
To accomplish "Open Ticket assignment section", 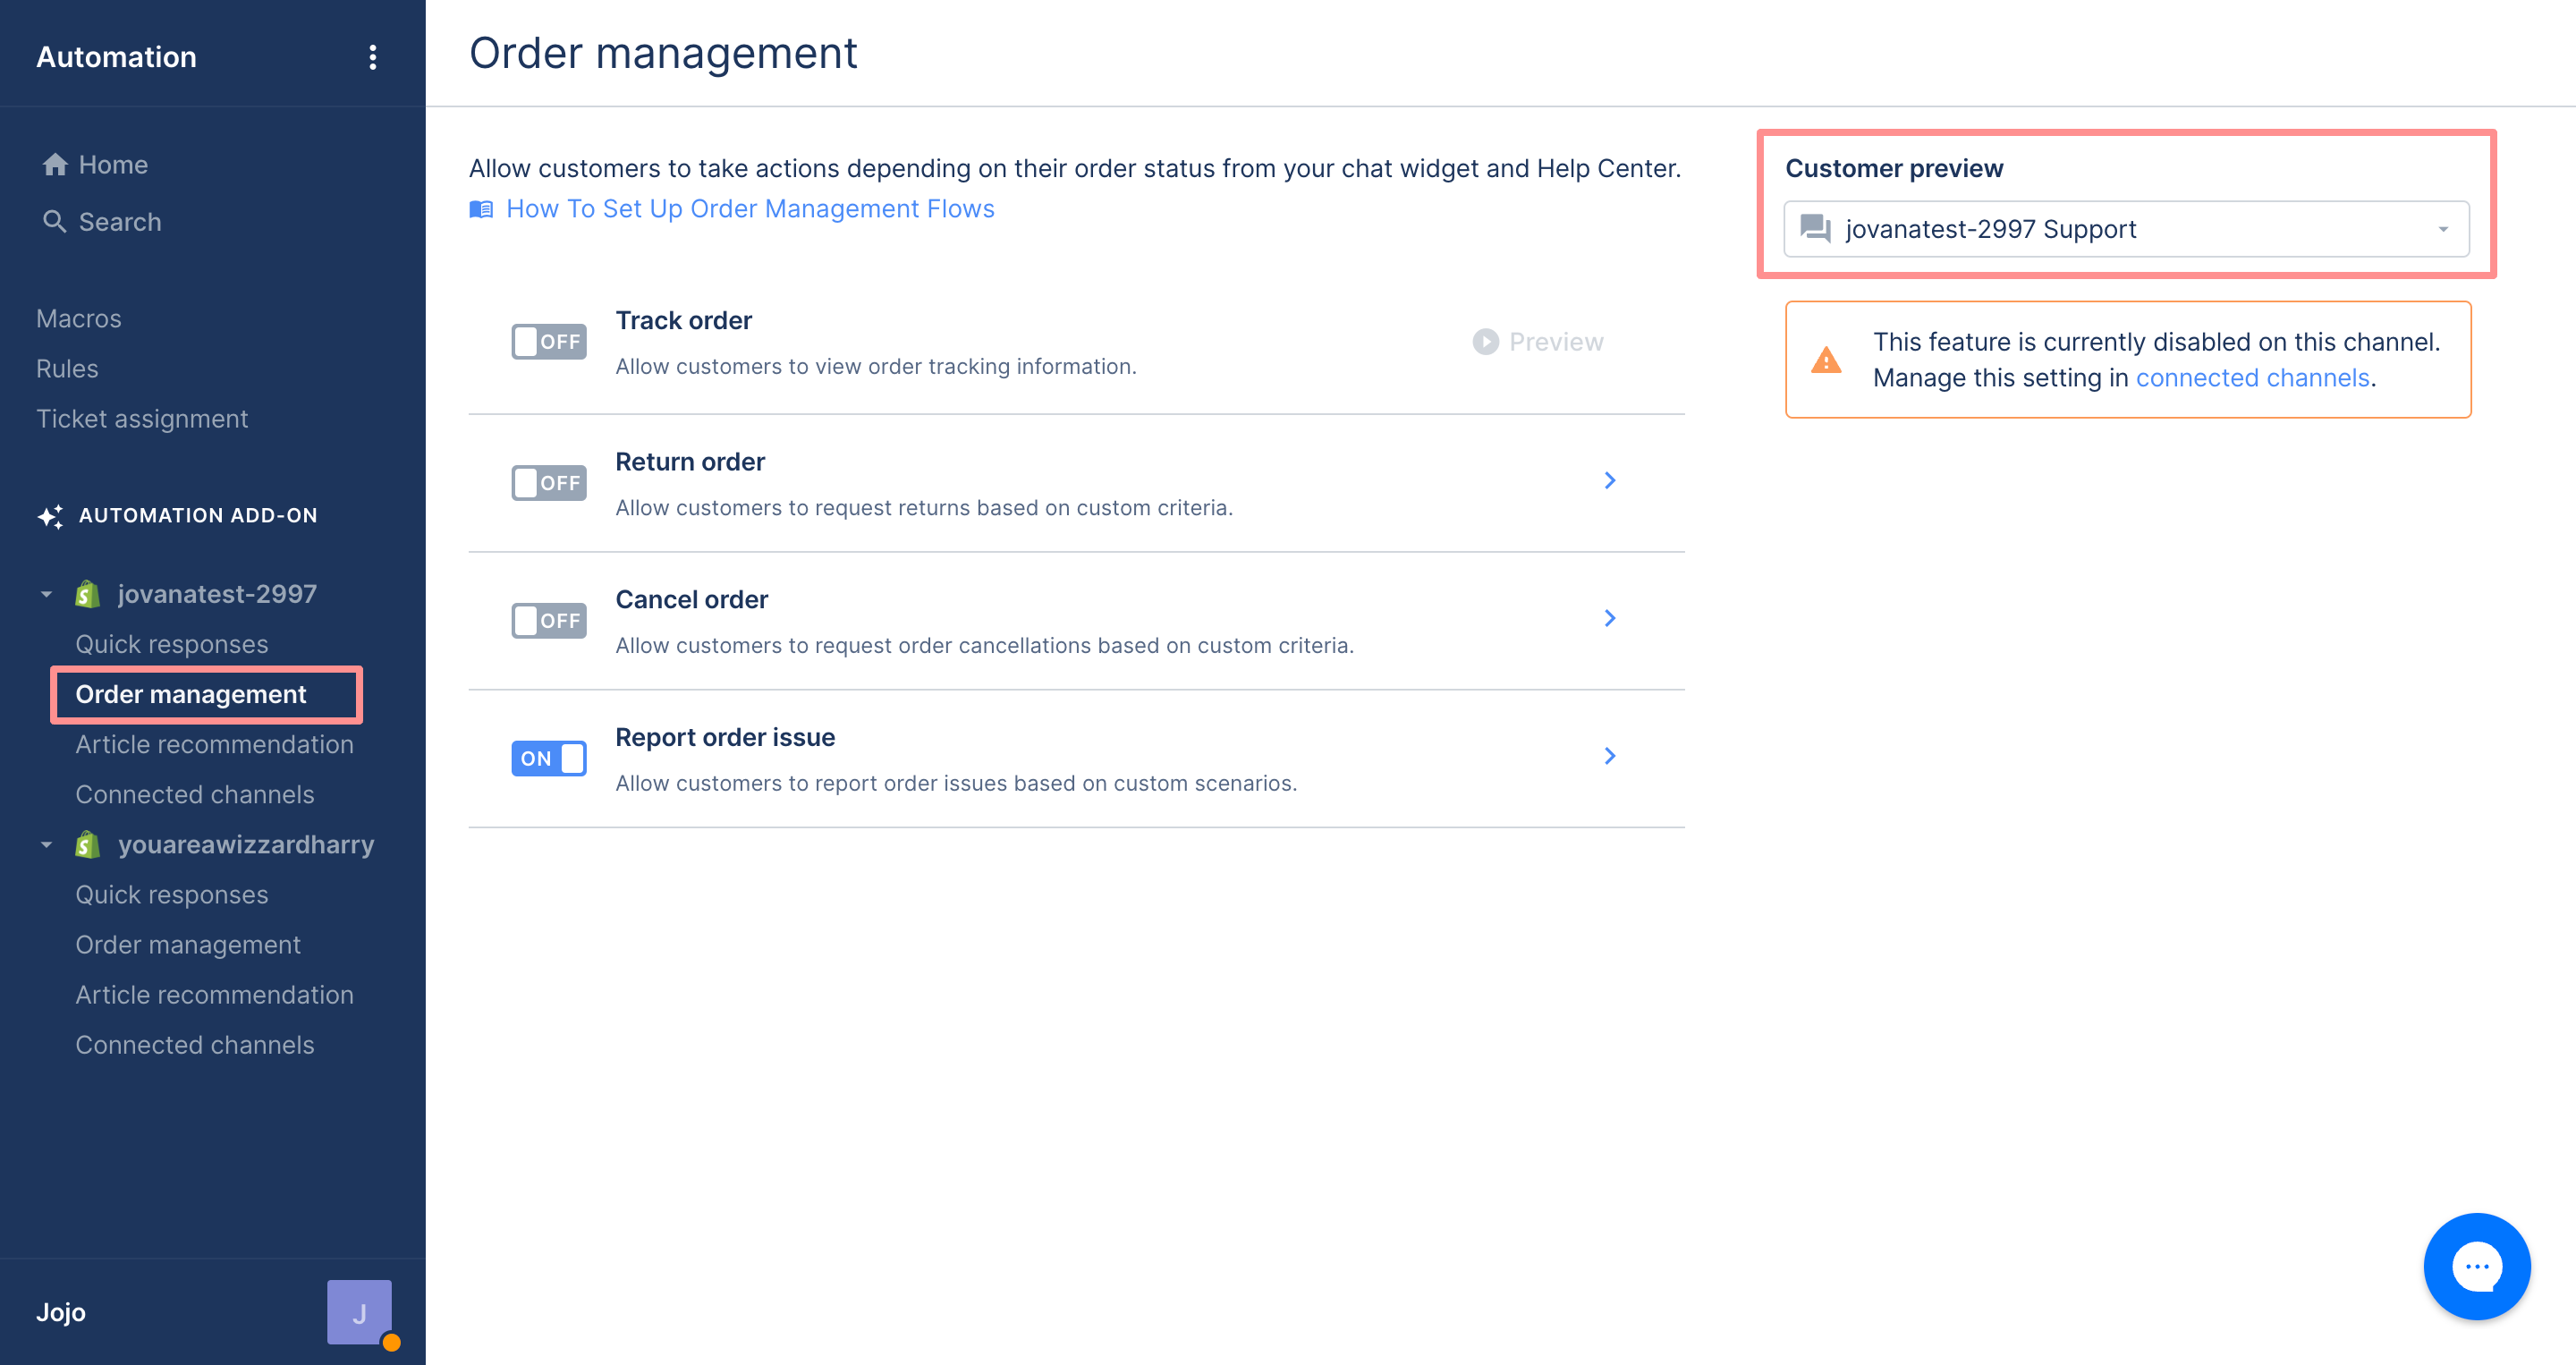I will pyautogui.click(x=142, y=418).
